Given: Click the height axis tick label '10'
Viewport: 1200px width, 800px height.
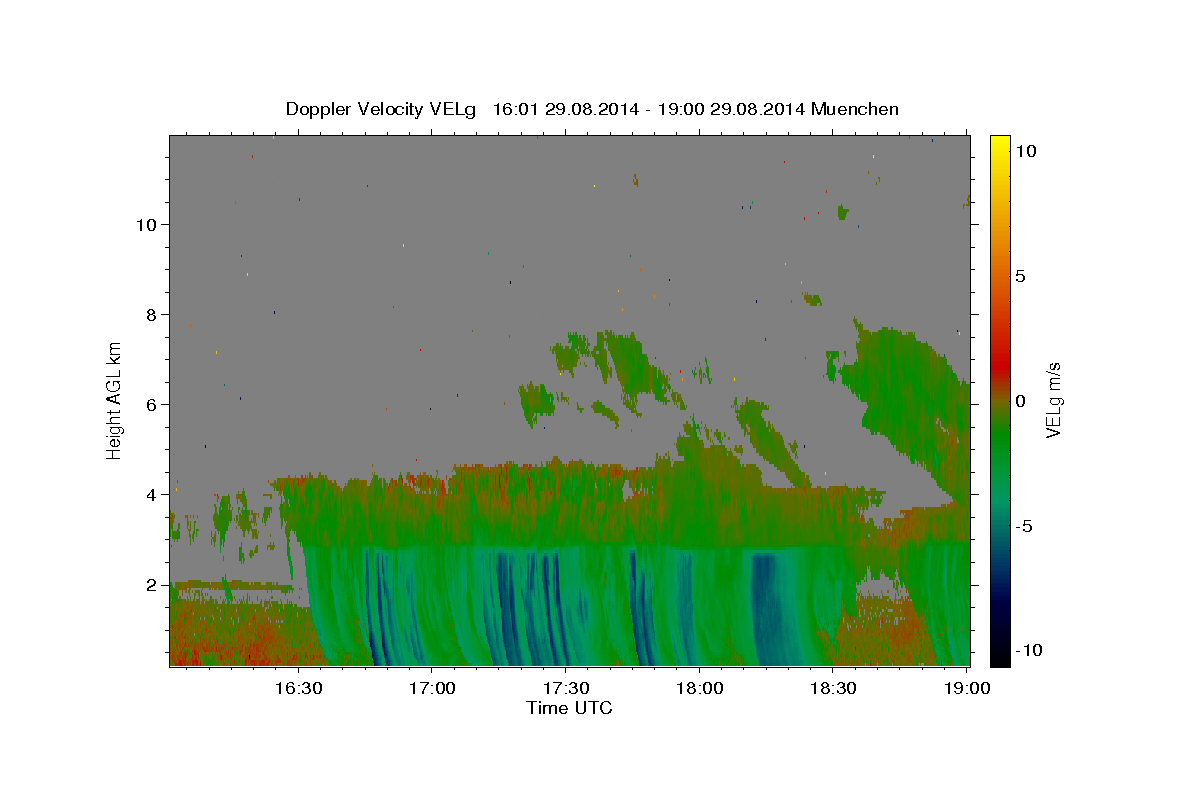Looking at the screenshot, I should 147,224.
